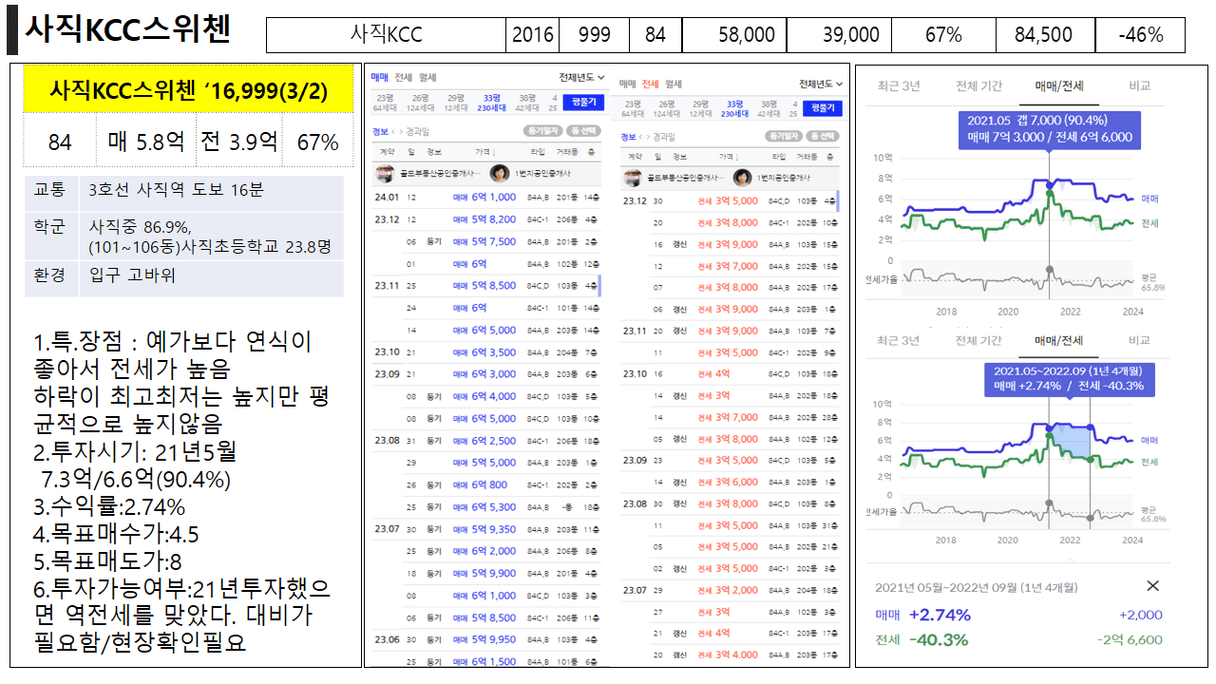
Task: Select 월세 tab in the blue sale listing panel
Action: (x=427, y=77)
